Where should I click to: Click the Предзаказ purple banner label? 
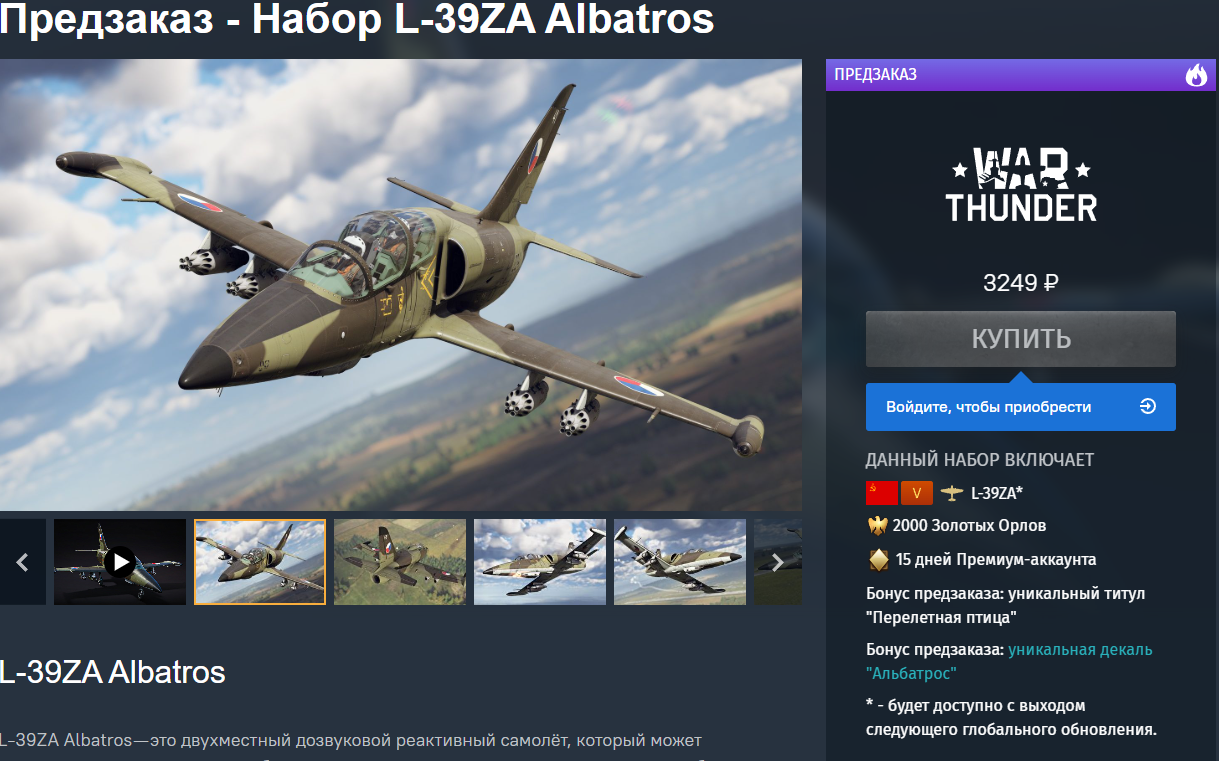[x=876, y=75]
